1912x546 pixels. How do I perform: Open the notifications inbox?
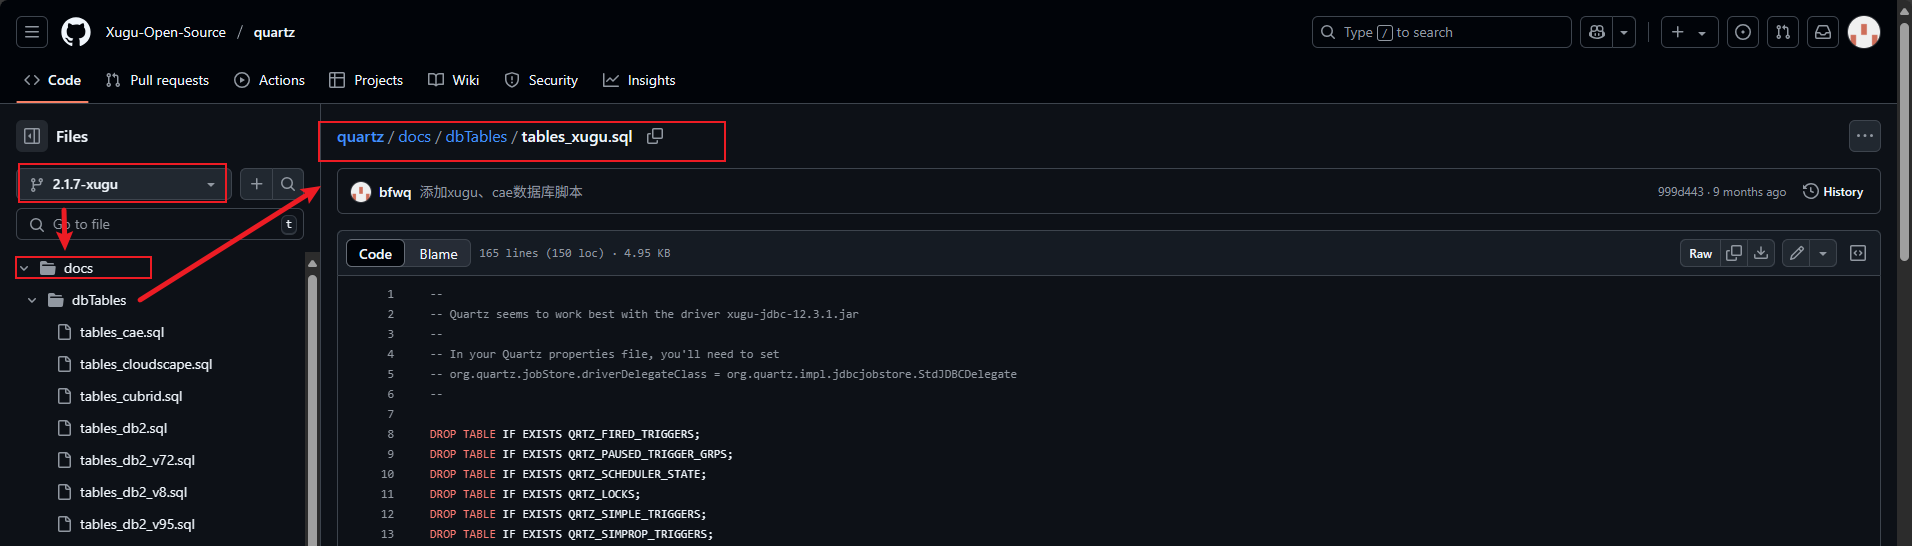(x=1823, y=32)
